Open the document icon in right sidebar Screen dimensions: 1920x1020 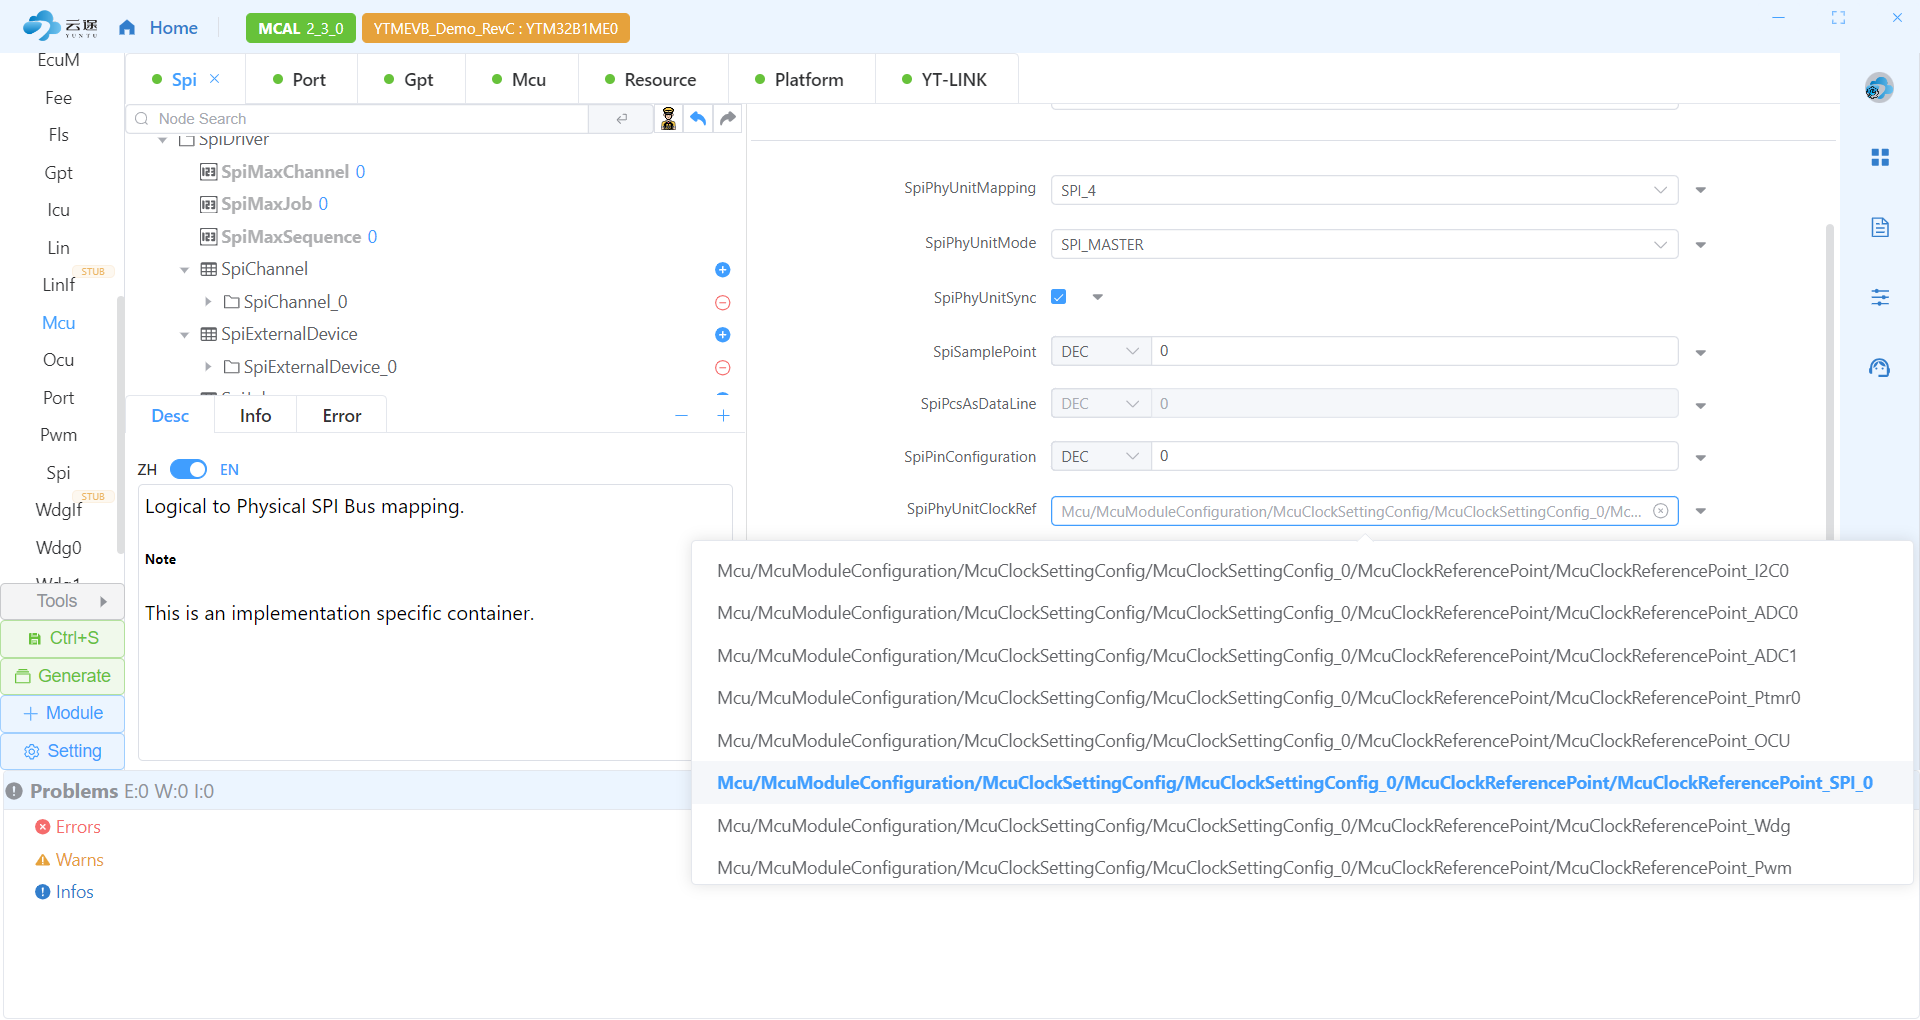coord(1880,228)
